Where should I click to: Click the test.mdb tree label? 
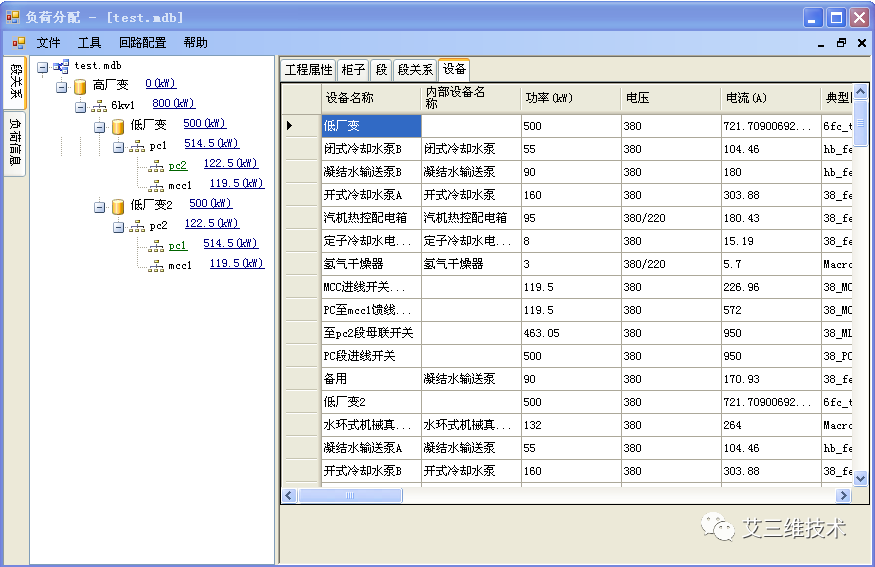[98, 66]
